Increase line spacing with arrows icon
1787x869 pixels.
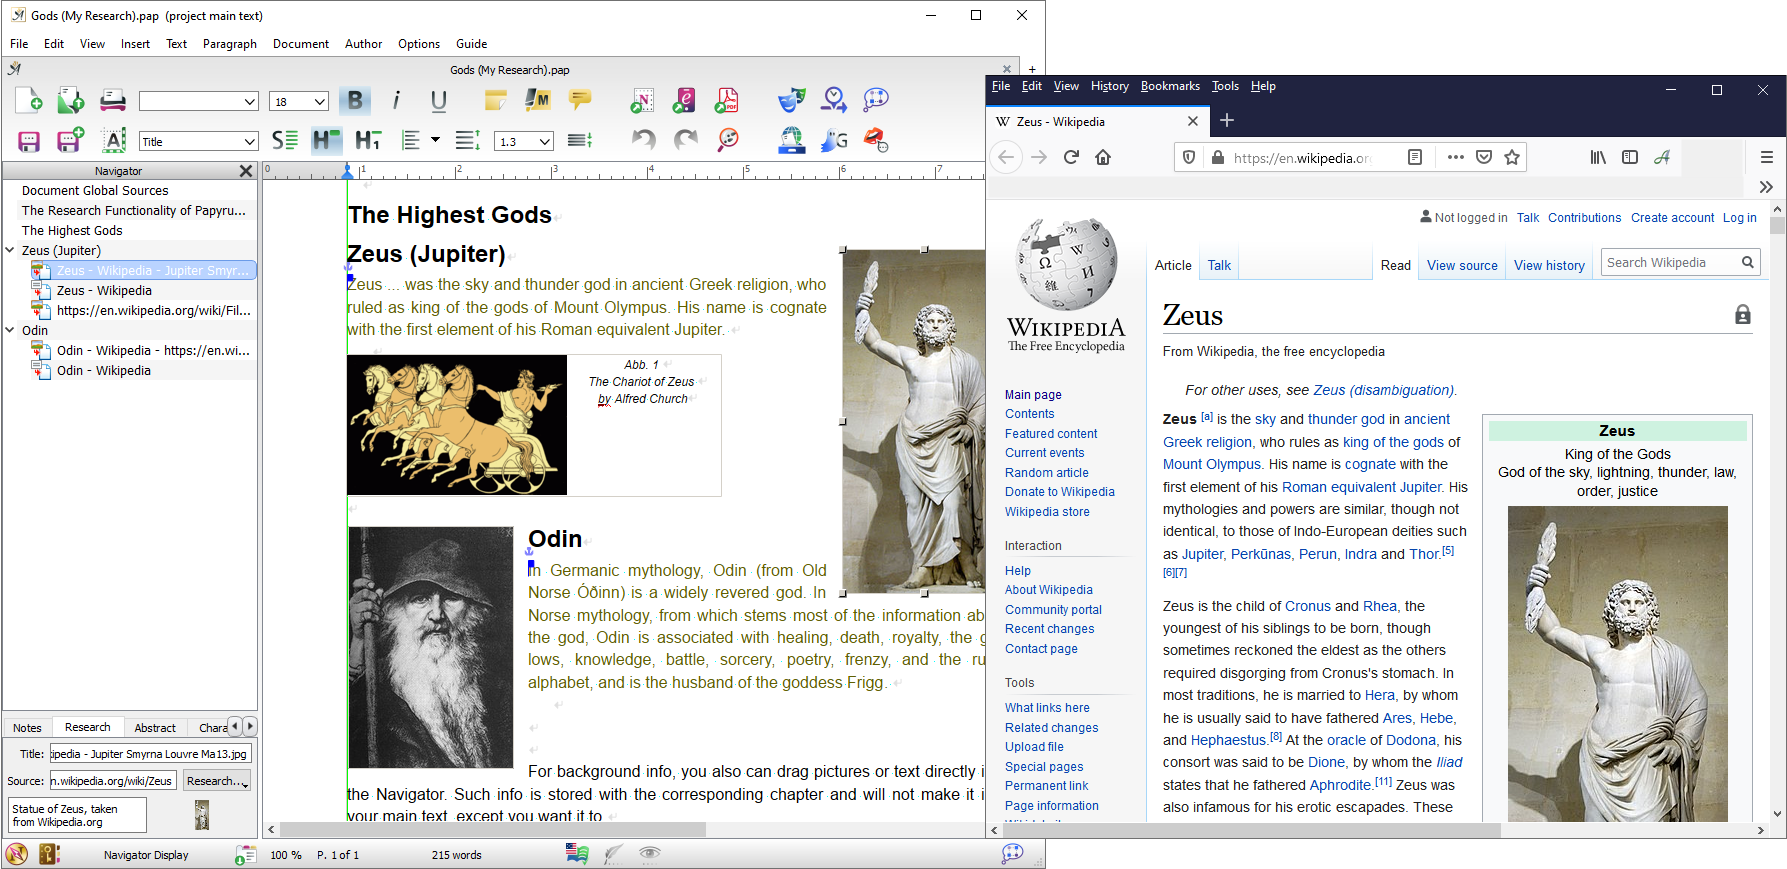pos(467,141)
